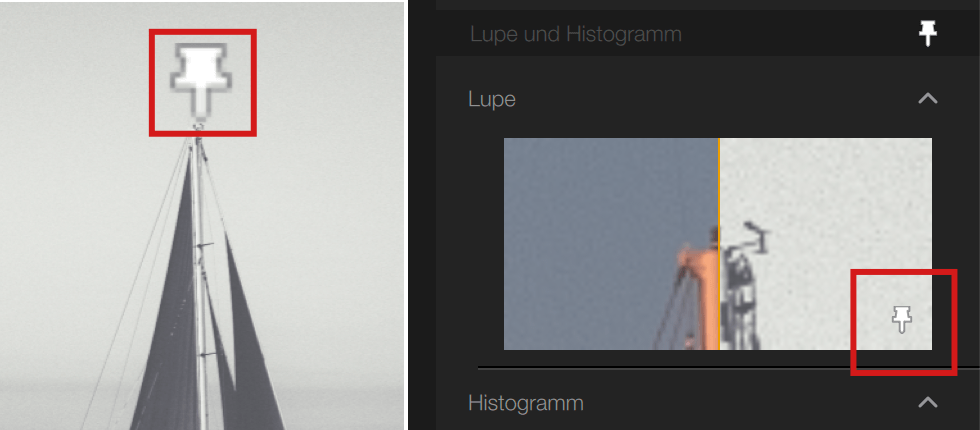This screenshot has height=430, width=980.
Task: Click the Lupe section label
Action: [x=492, y=99]
